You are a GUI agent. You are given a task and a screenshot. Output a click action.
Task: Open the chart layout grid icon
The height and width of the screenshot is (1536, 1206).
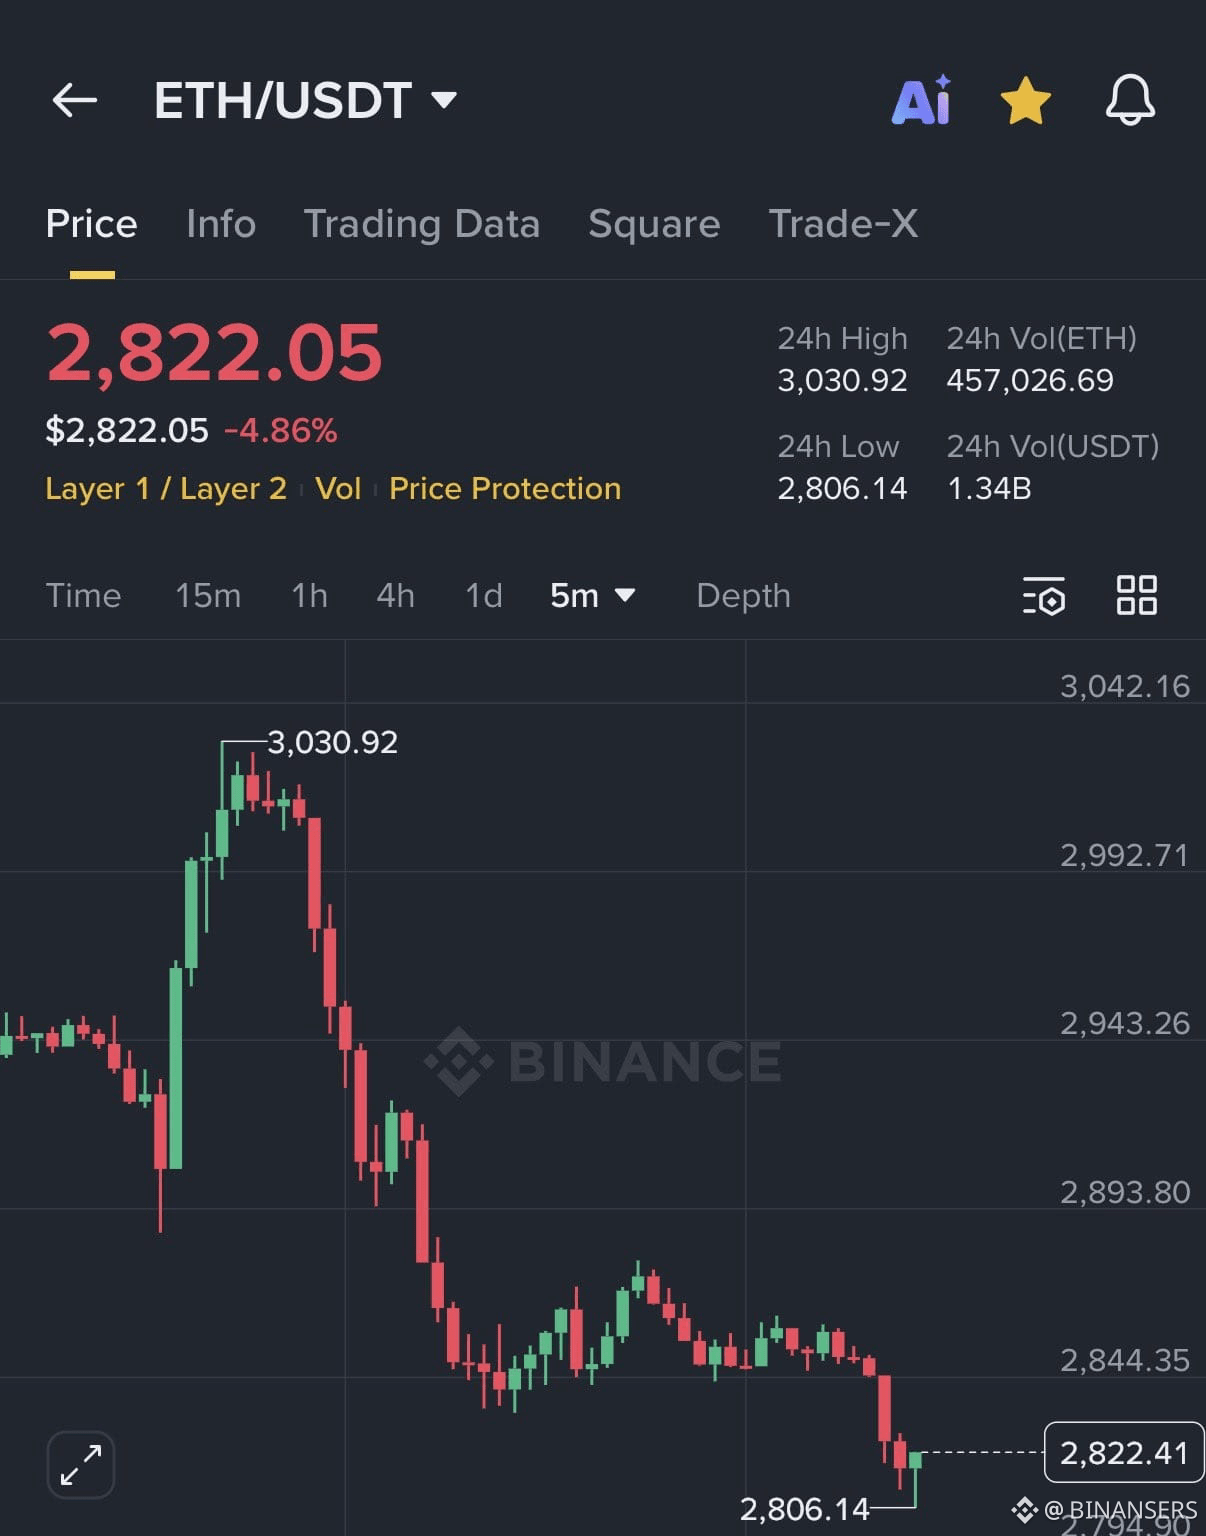1137,595
